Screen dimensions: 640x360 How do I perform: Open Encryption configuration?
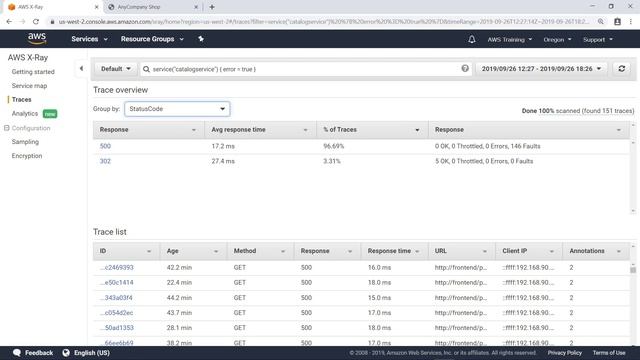coord(27,156)
